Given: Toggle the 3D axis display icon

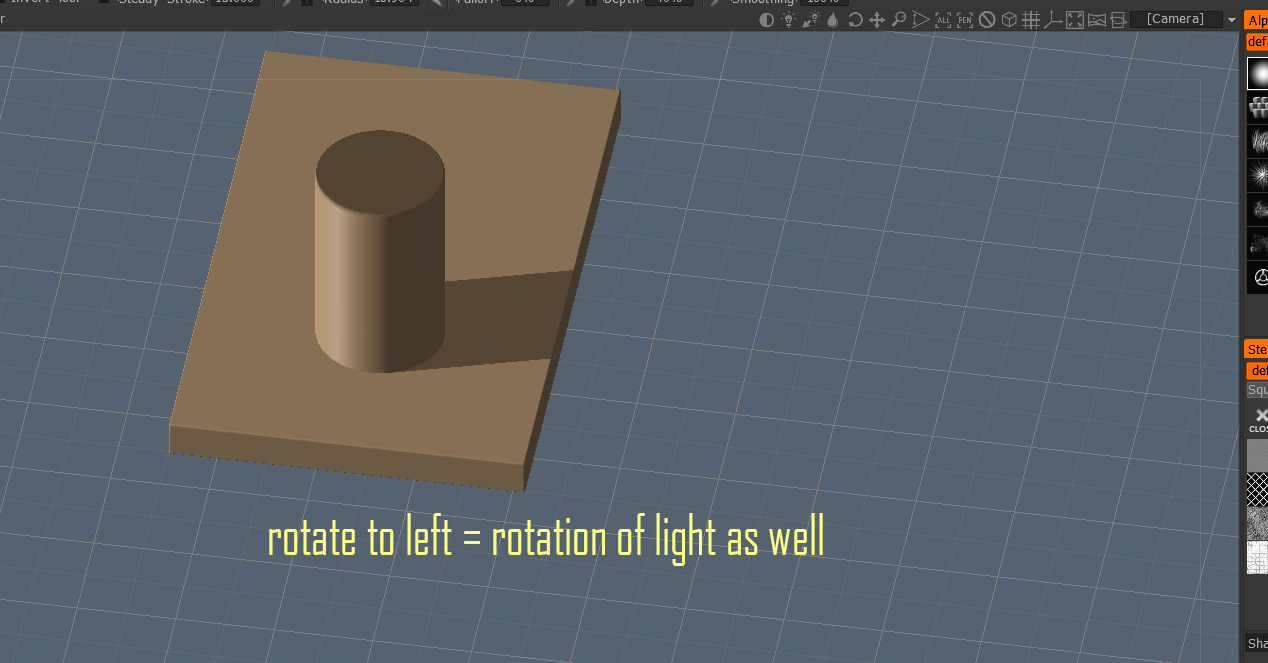Looking at the screenshot, I should (x=1052, y=20).
